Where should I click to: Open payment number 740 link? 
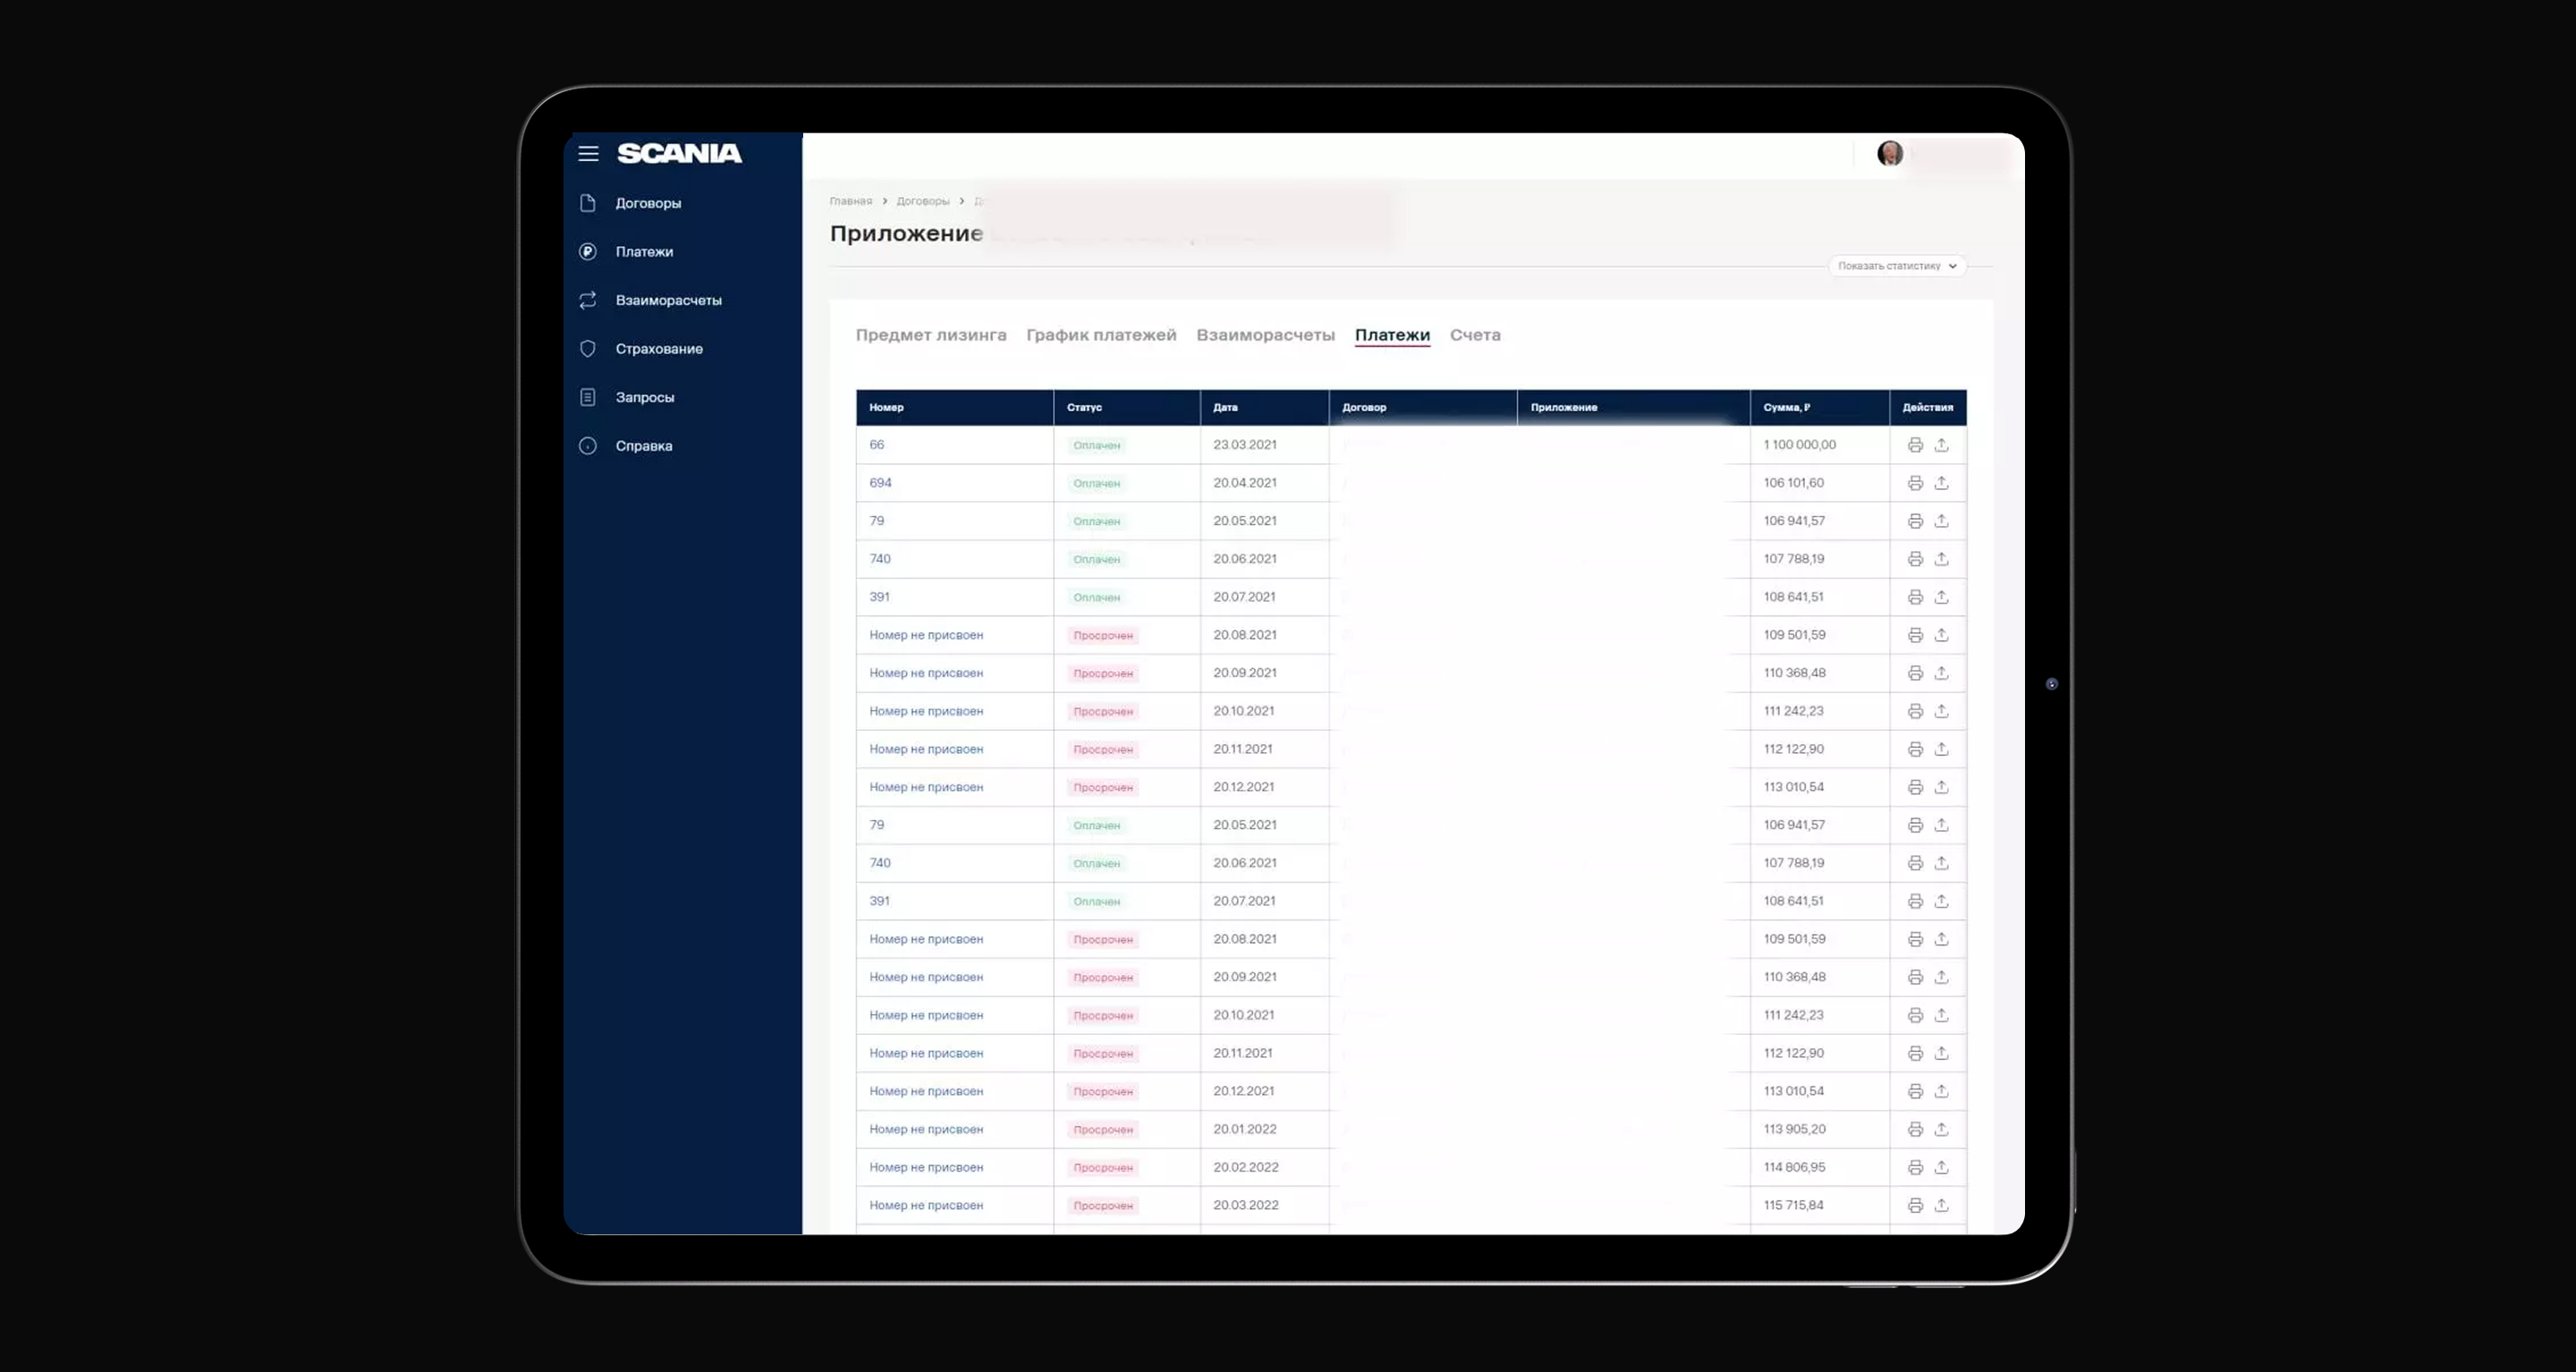tap(879, 559)
